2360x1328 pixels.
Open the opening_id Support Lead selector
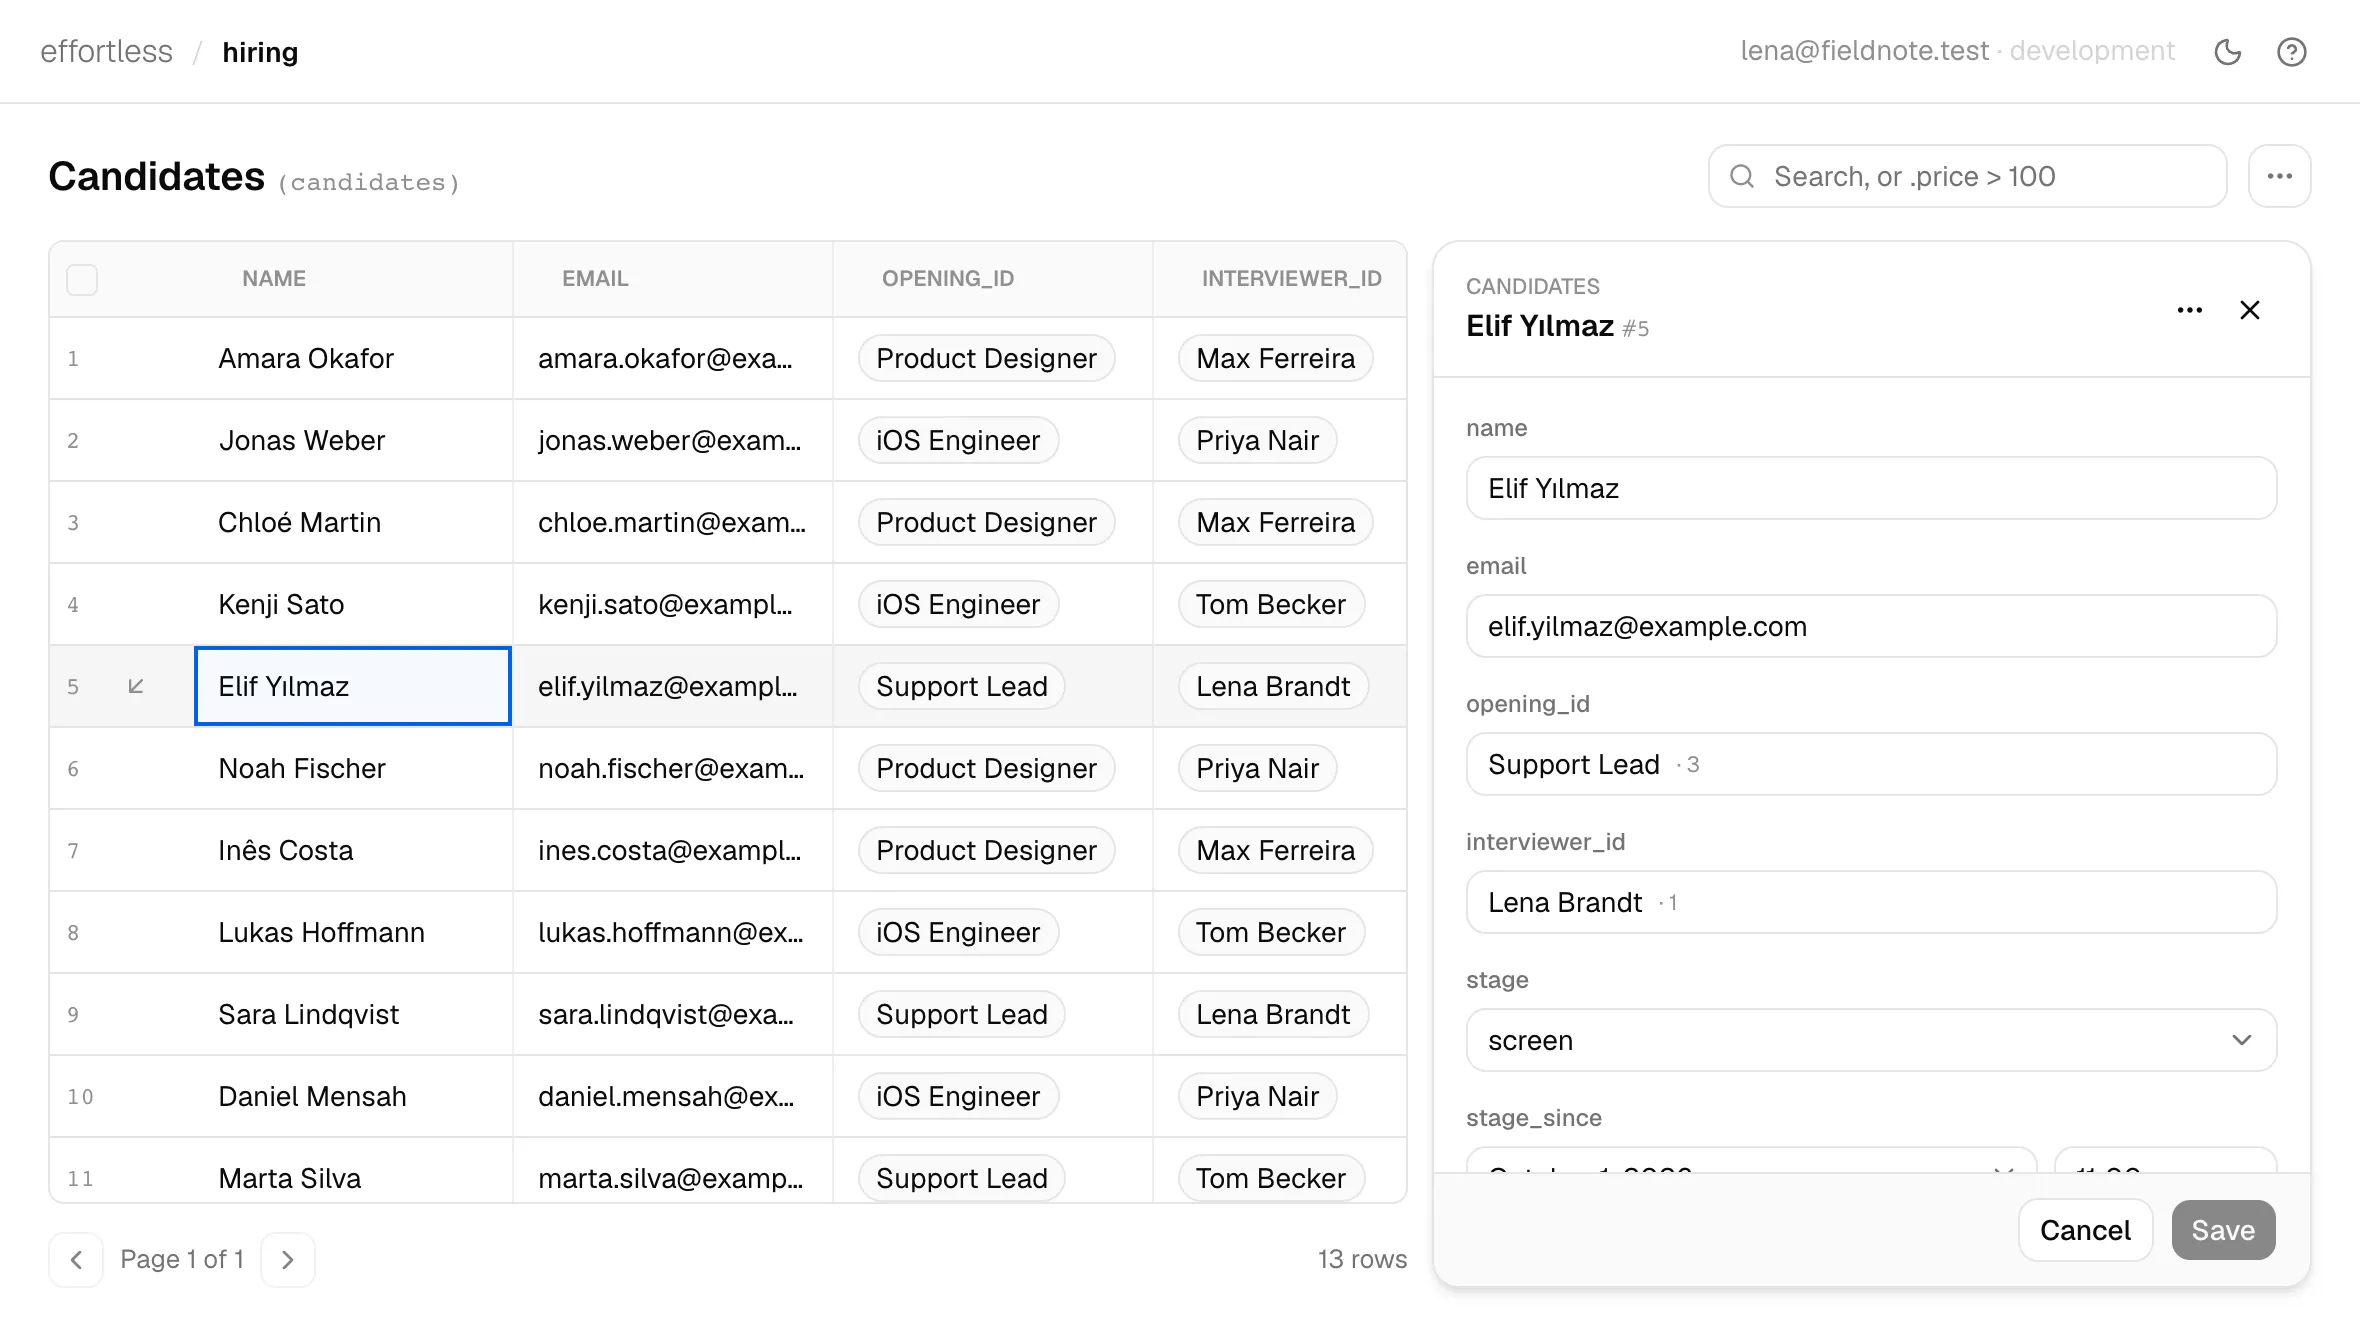[x=1871, y=764]
